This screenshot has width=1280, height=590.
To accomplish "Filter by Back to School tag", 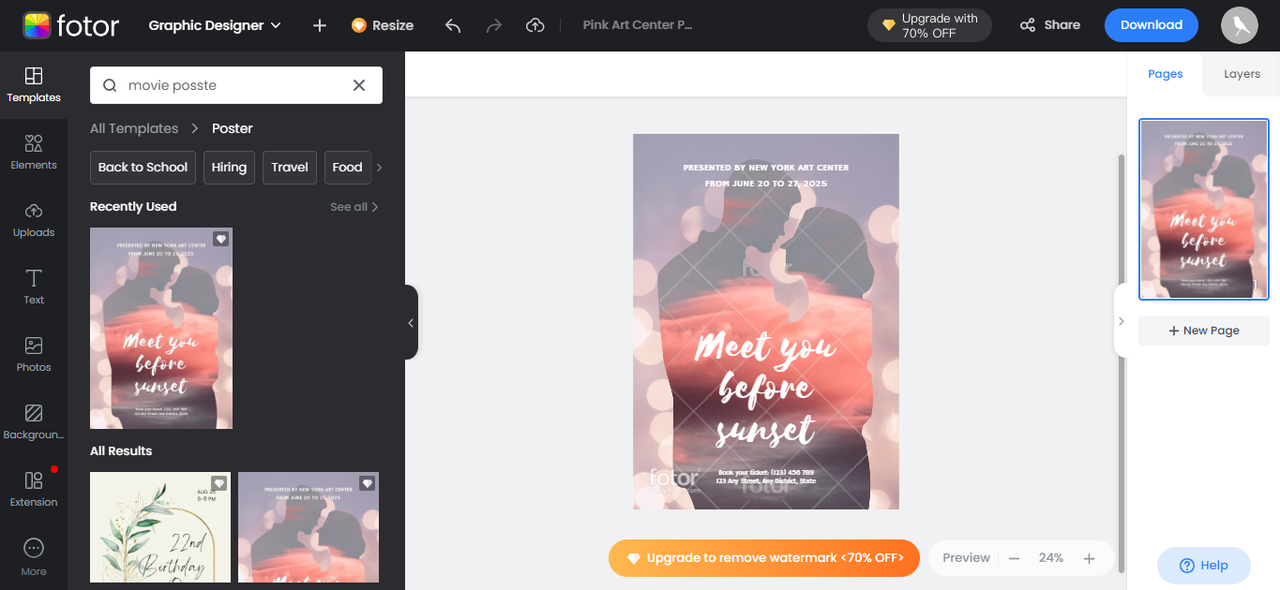I will tap(143, 167).
